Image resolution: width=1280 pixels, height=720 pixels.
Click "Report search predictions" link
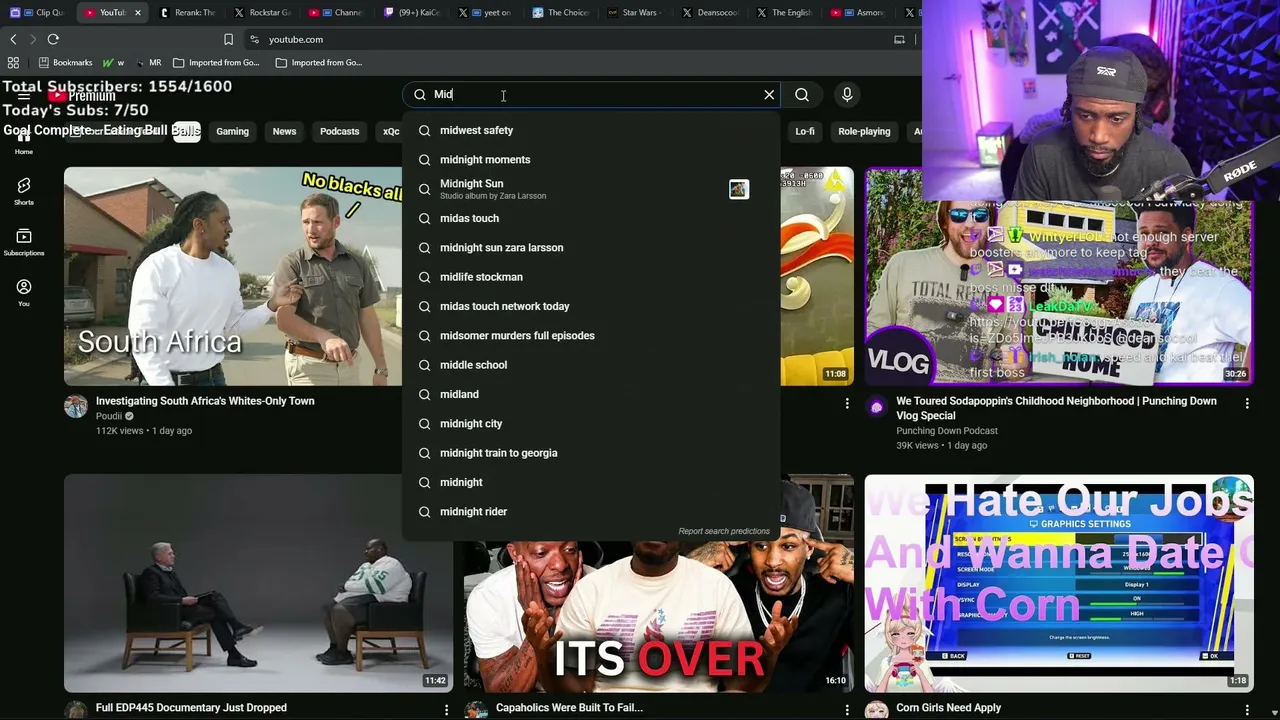724,531
